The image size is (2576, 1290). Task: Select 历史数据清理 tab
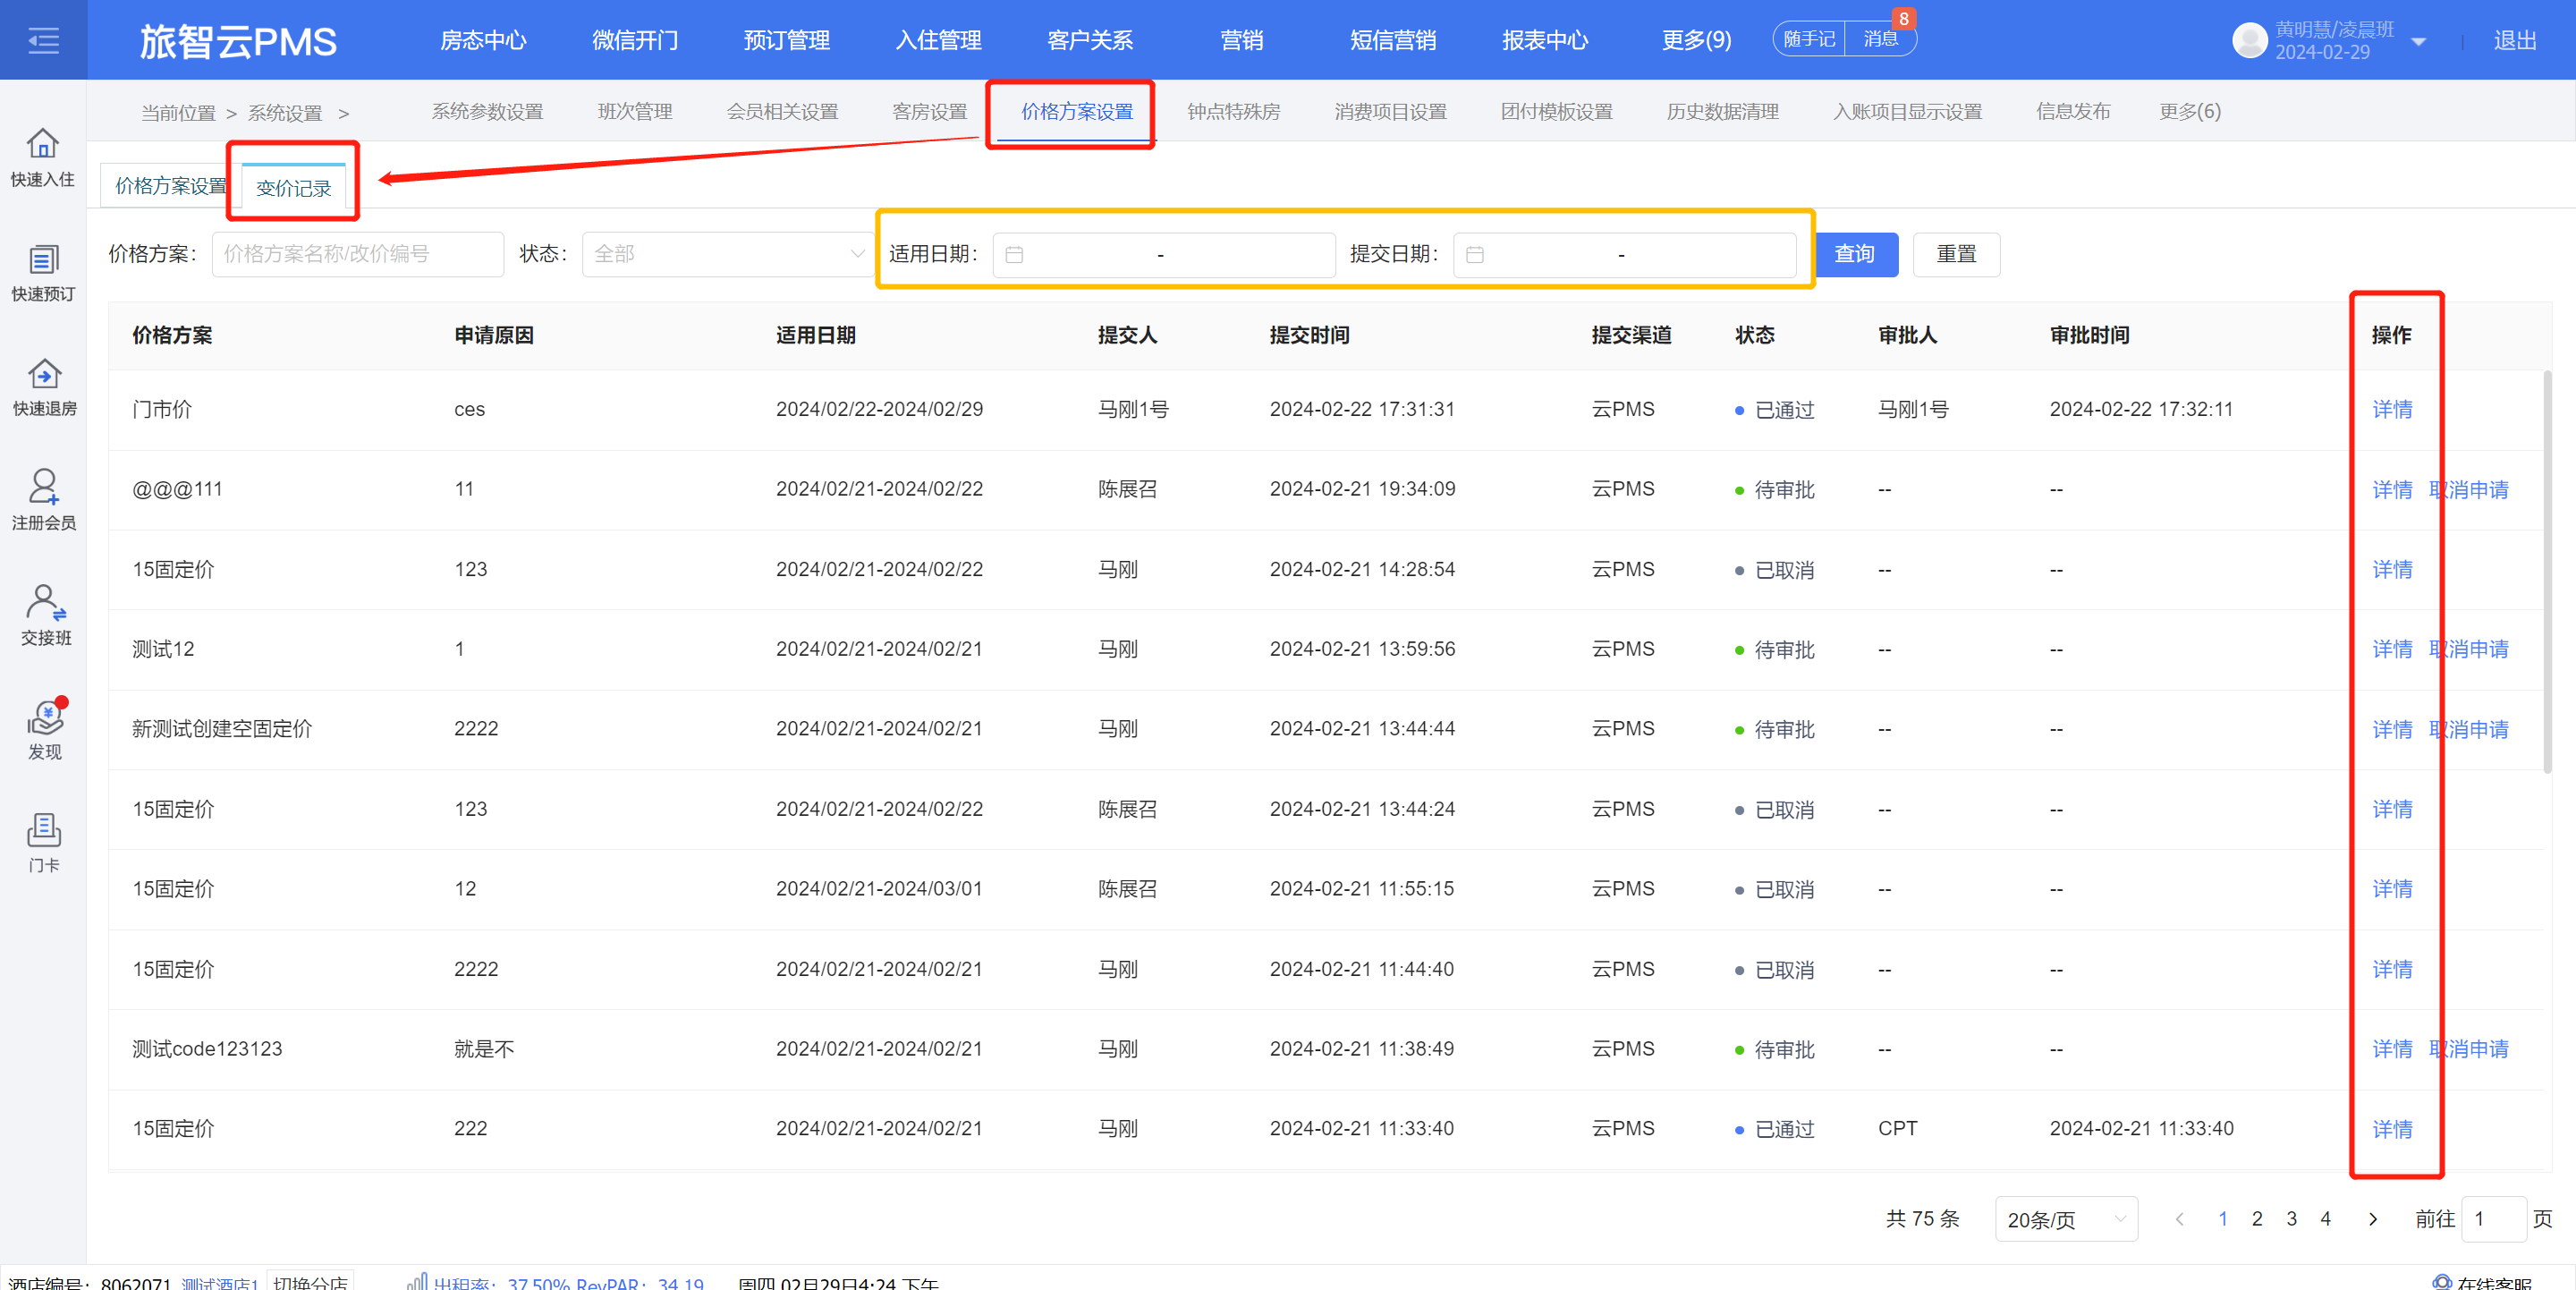[x=1722, y=112]
